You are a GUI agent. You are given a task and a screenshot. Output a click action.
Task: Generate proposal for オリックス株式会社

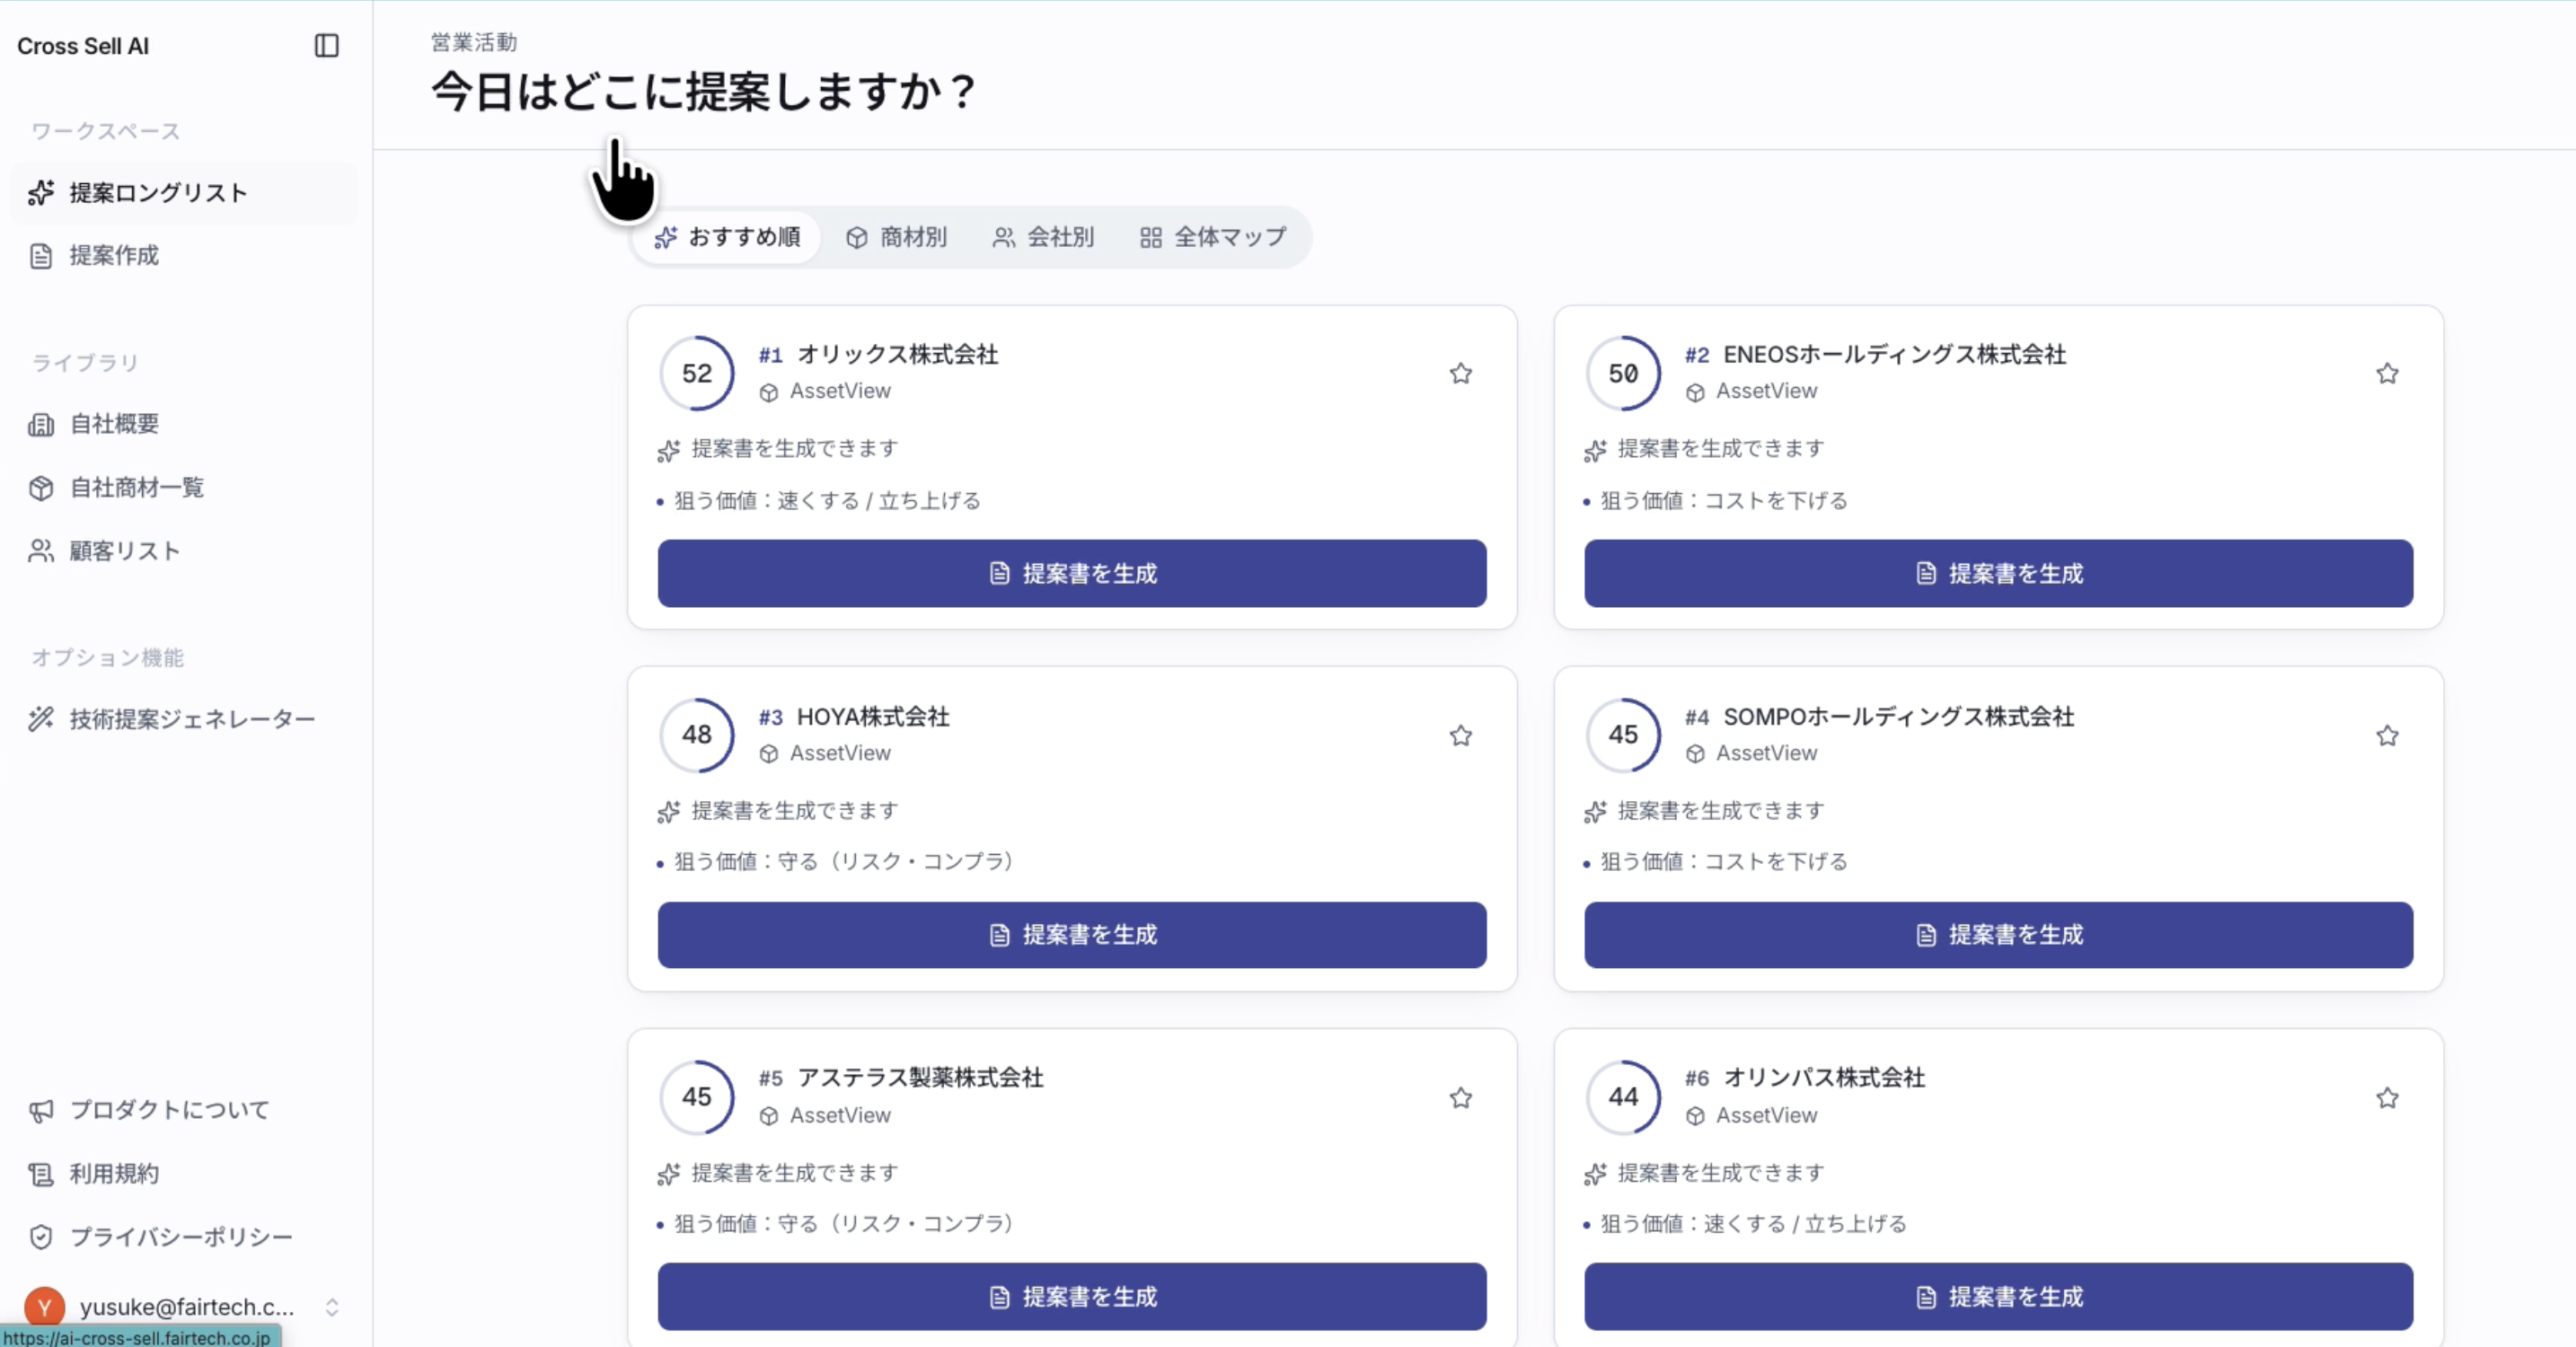(x=1072, y=573)
